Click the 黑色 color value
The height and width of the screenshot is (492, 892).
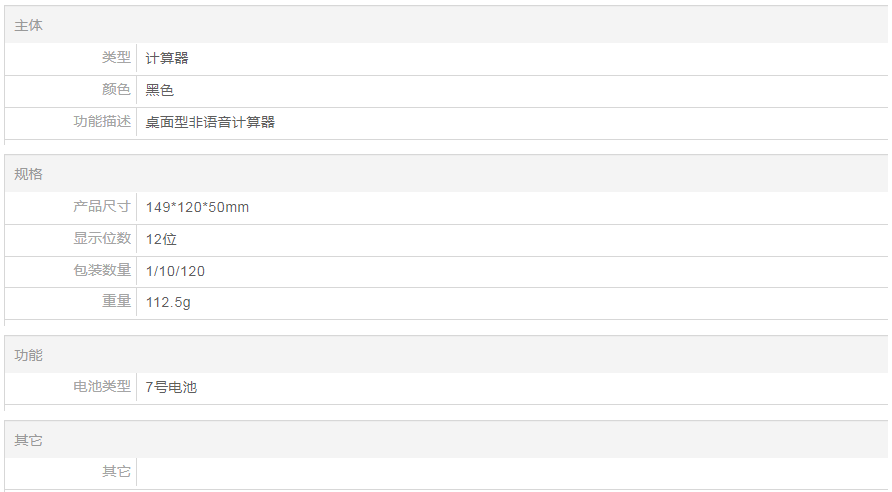tap(160, 90)
